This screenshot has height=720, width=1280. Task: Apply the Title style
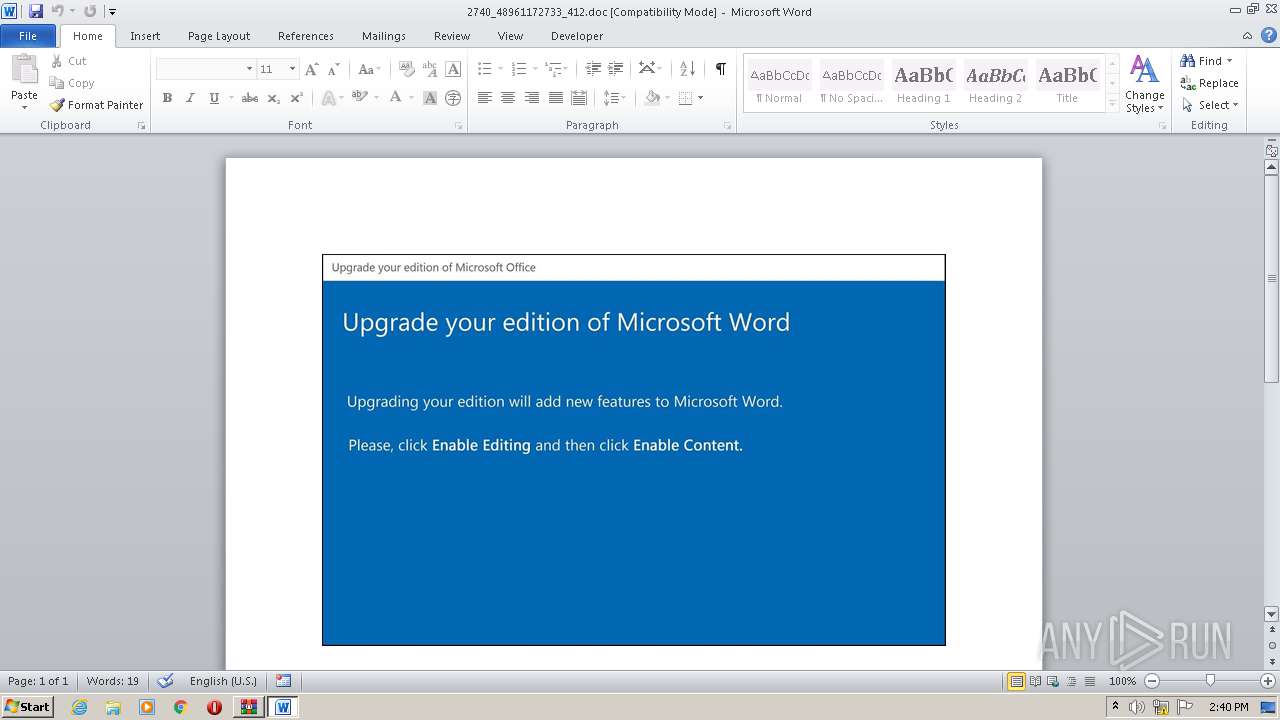tap(1067, 83)
